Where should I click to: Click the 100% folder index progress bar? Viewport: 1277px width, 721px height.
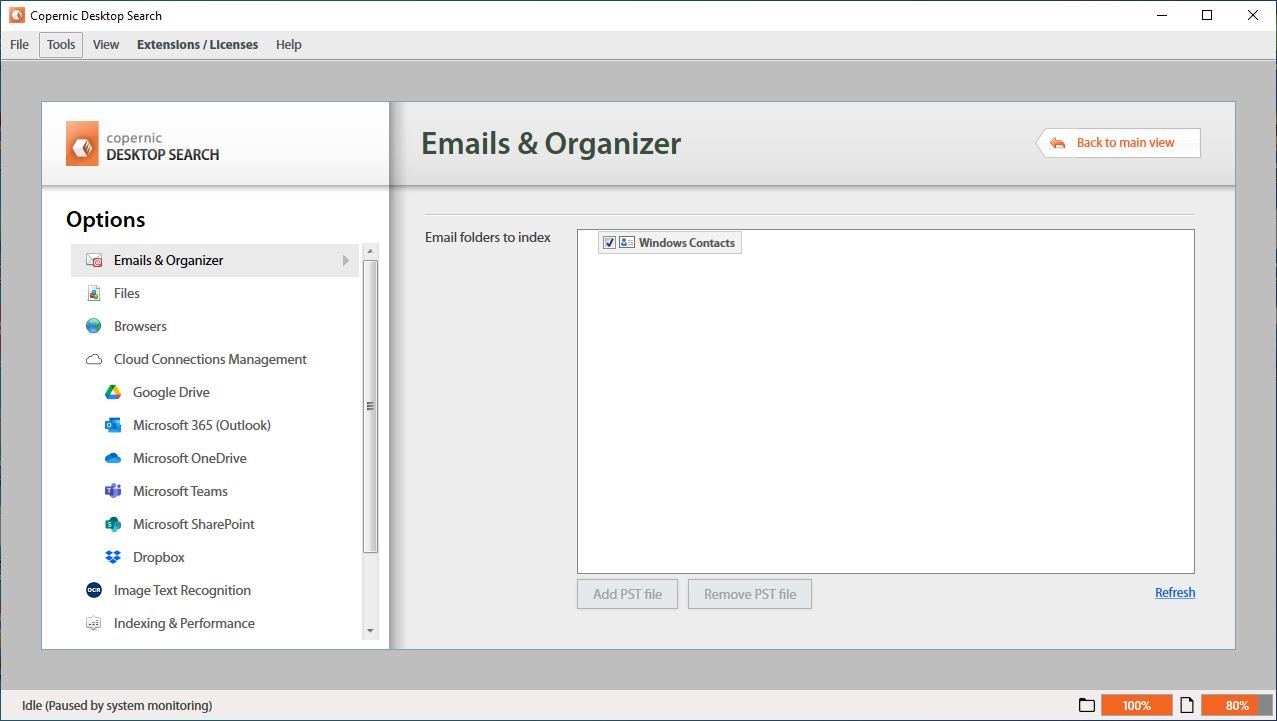(x=1136, y=705)
